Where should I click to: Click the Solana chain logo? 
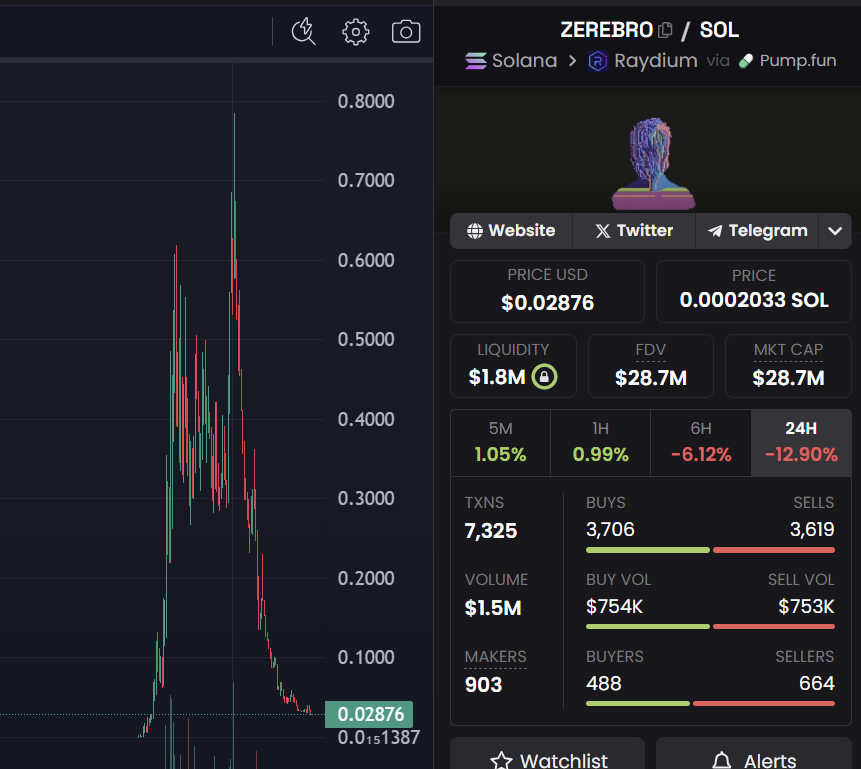[476, 60]
